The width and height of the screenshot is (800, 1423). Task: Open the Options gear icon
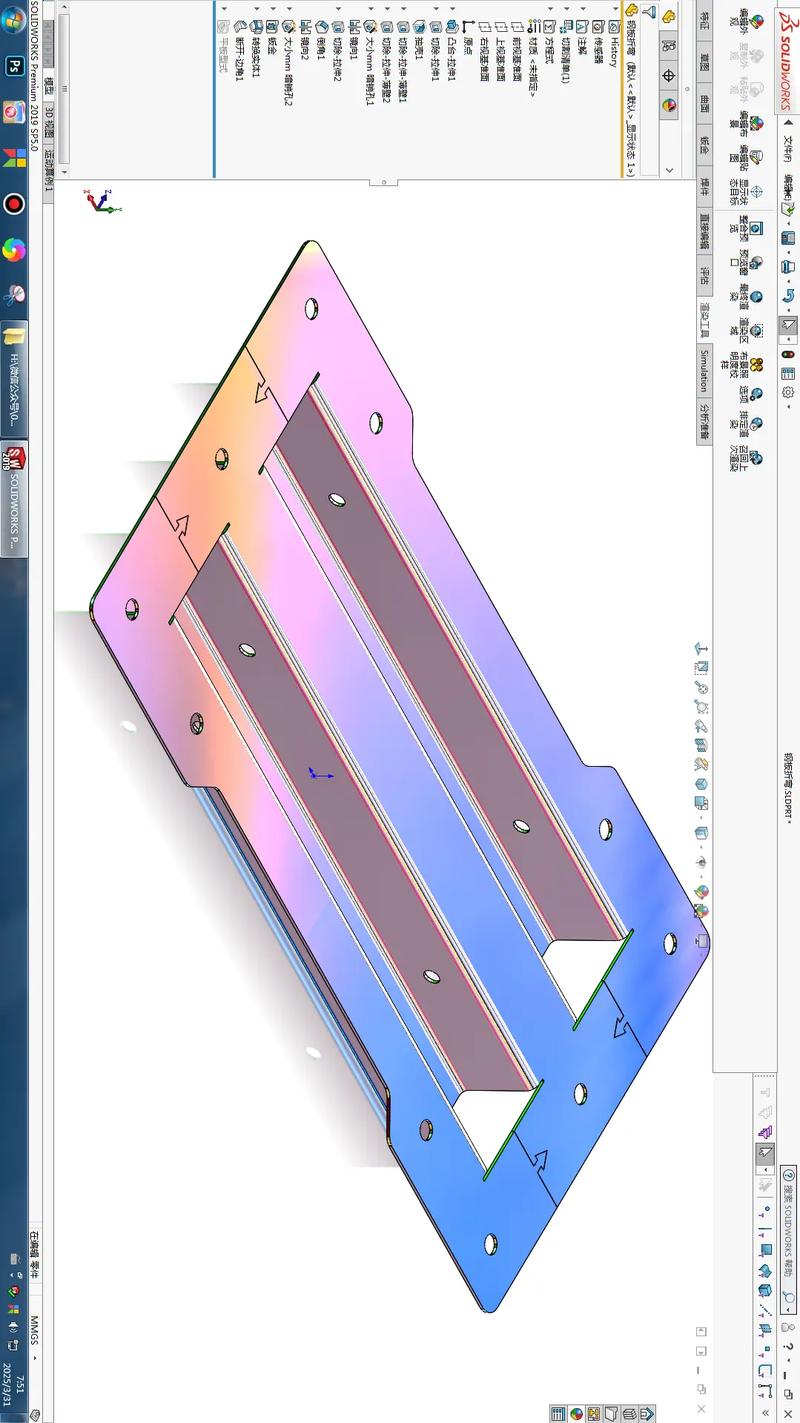787,393
